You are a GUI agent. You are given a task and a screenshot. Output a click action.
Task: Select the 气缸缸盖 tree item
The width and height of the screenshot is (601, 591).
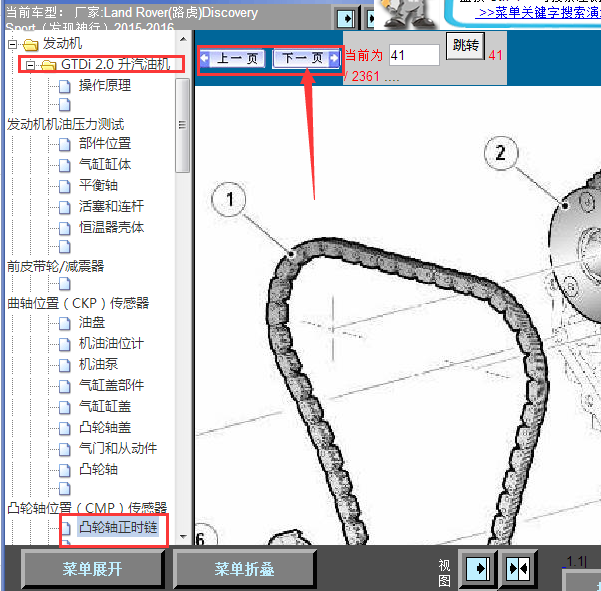tap(105, 406)
